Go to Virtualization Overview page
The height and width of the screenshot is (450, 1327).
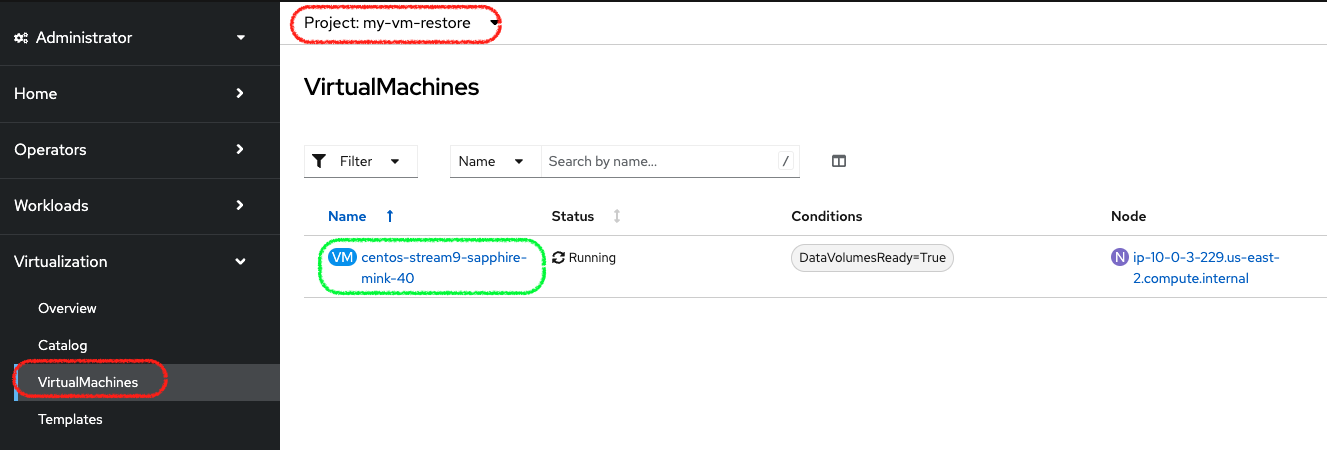pos(67,308)
